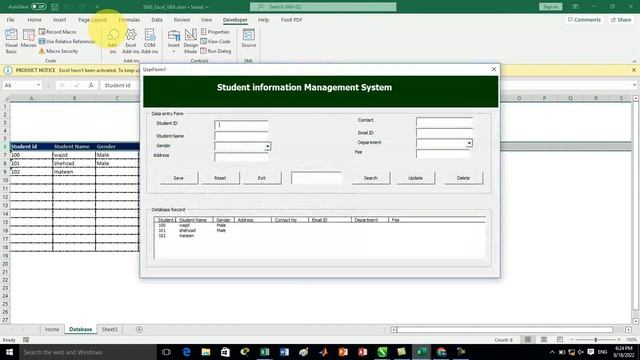Expand the Name Box dropdown
The height and width of the screenshot is (360, 640).
click(38, 85)
